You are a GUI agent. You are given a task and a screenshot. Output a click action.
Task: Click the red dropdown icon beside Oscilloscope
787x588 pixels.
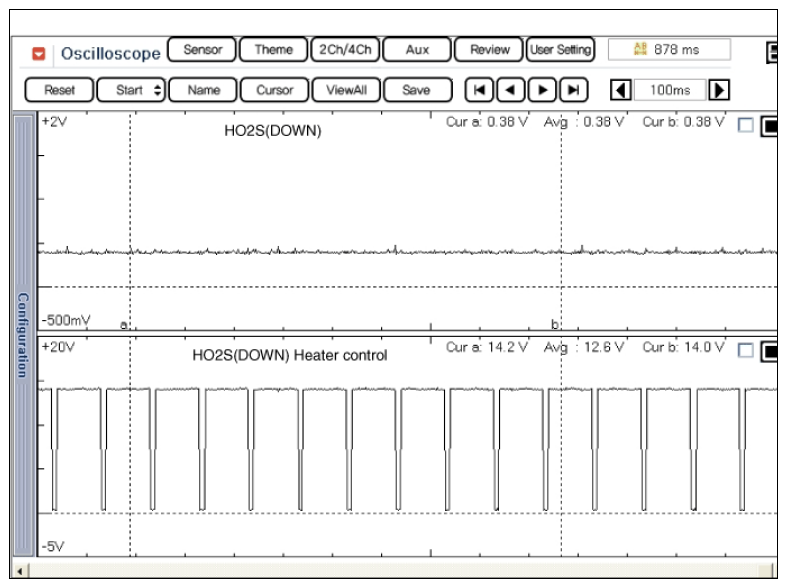(x=40, y=53)
